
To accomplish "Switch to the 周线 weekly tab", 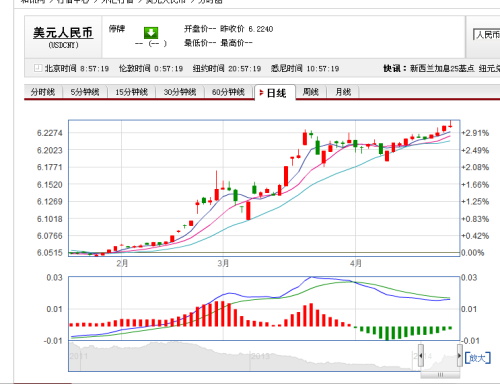I will coord(311,92).
